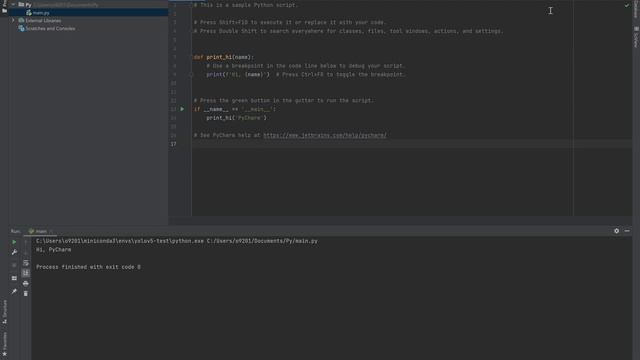
Task: Open the Favorites tool window tab
Action: (x=4, y=344)
